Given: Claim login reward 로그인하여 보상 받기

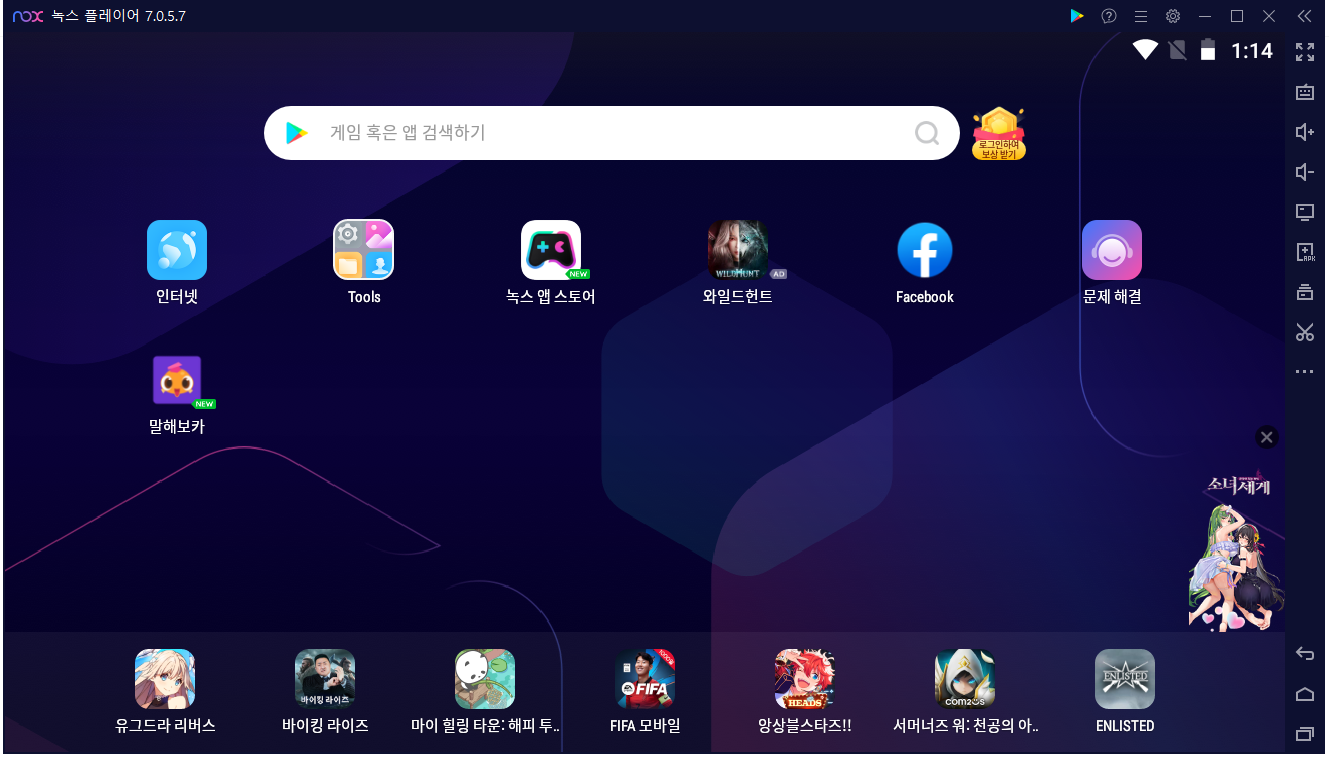Looking at the screenshot, I should click(998, 134).
